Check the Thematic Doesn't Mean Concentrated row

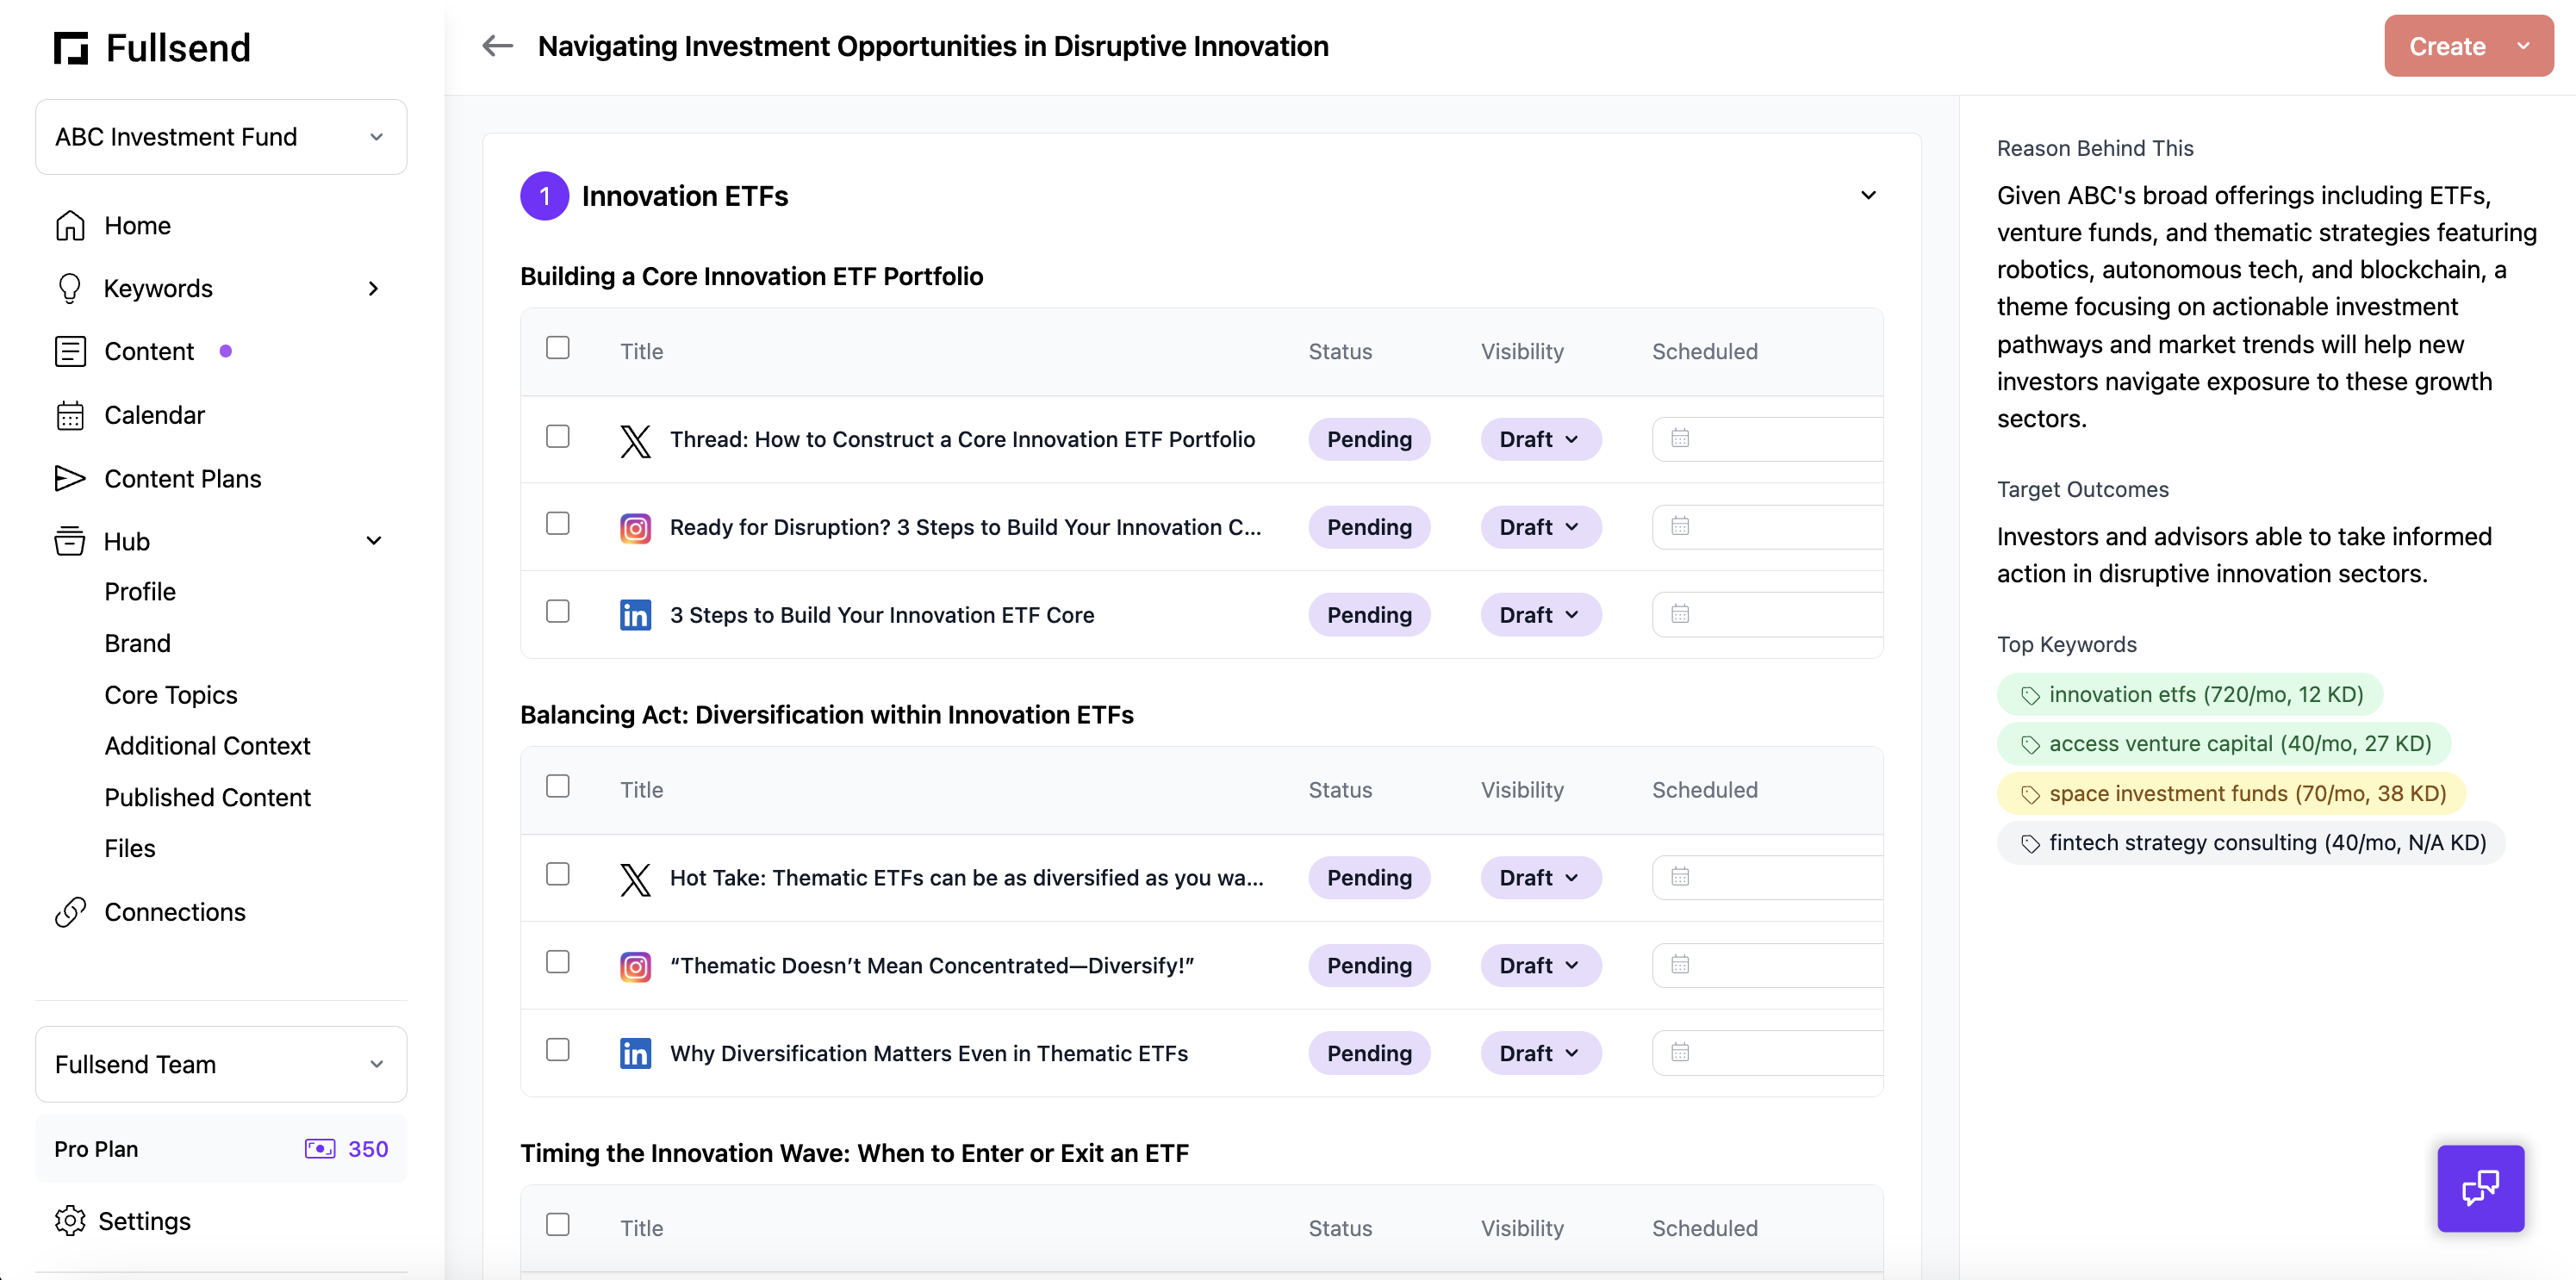tap(558, 962)
